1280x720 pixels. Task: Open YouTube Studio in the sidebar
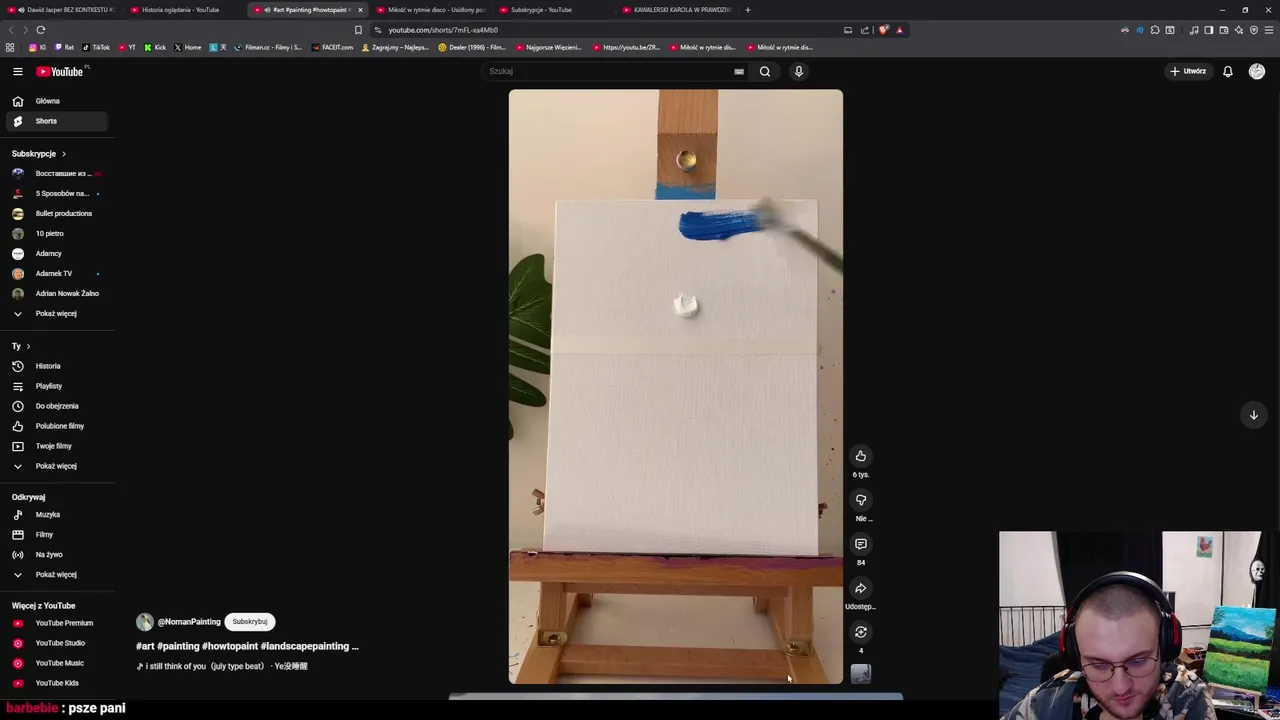click(56, 643)
